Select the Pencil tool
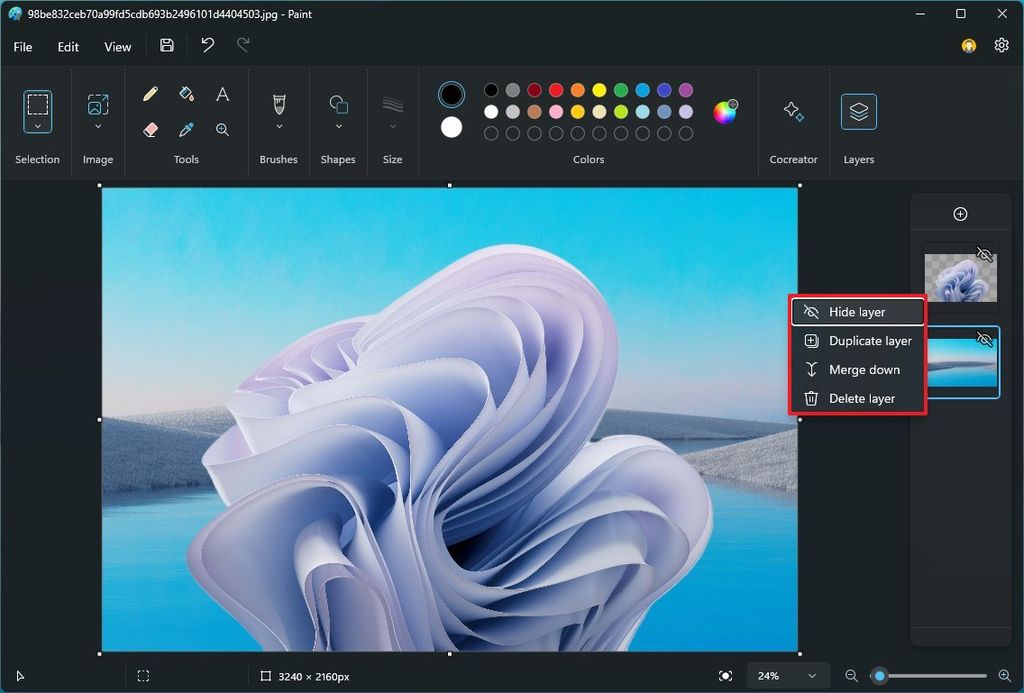Viewport: 1024px width, 693px height. [x=150, y=93]
